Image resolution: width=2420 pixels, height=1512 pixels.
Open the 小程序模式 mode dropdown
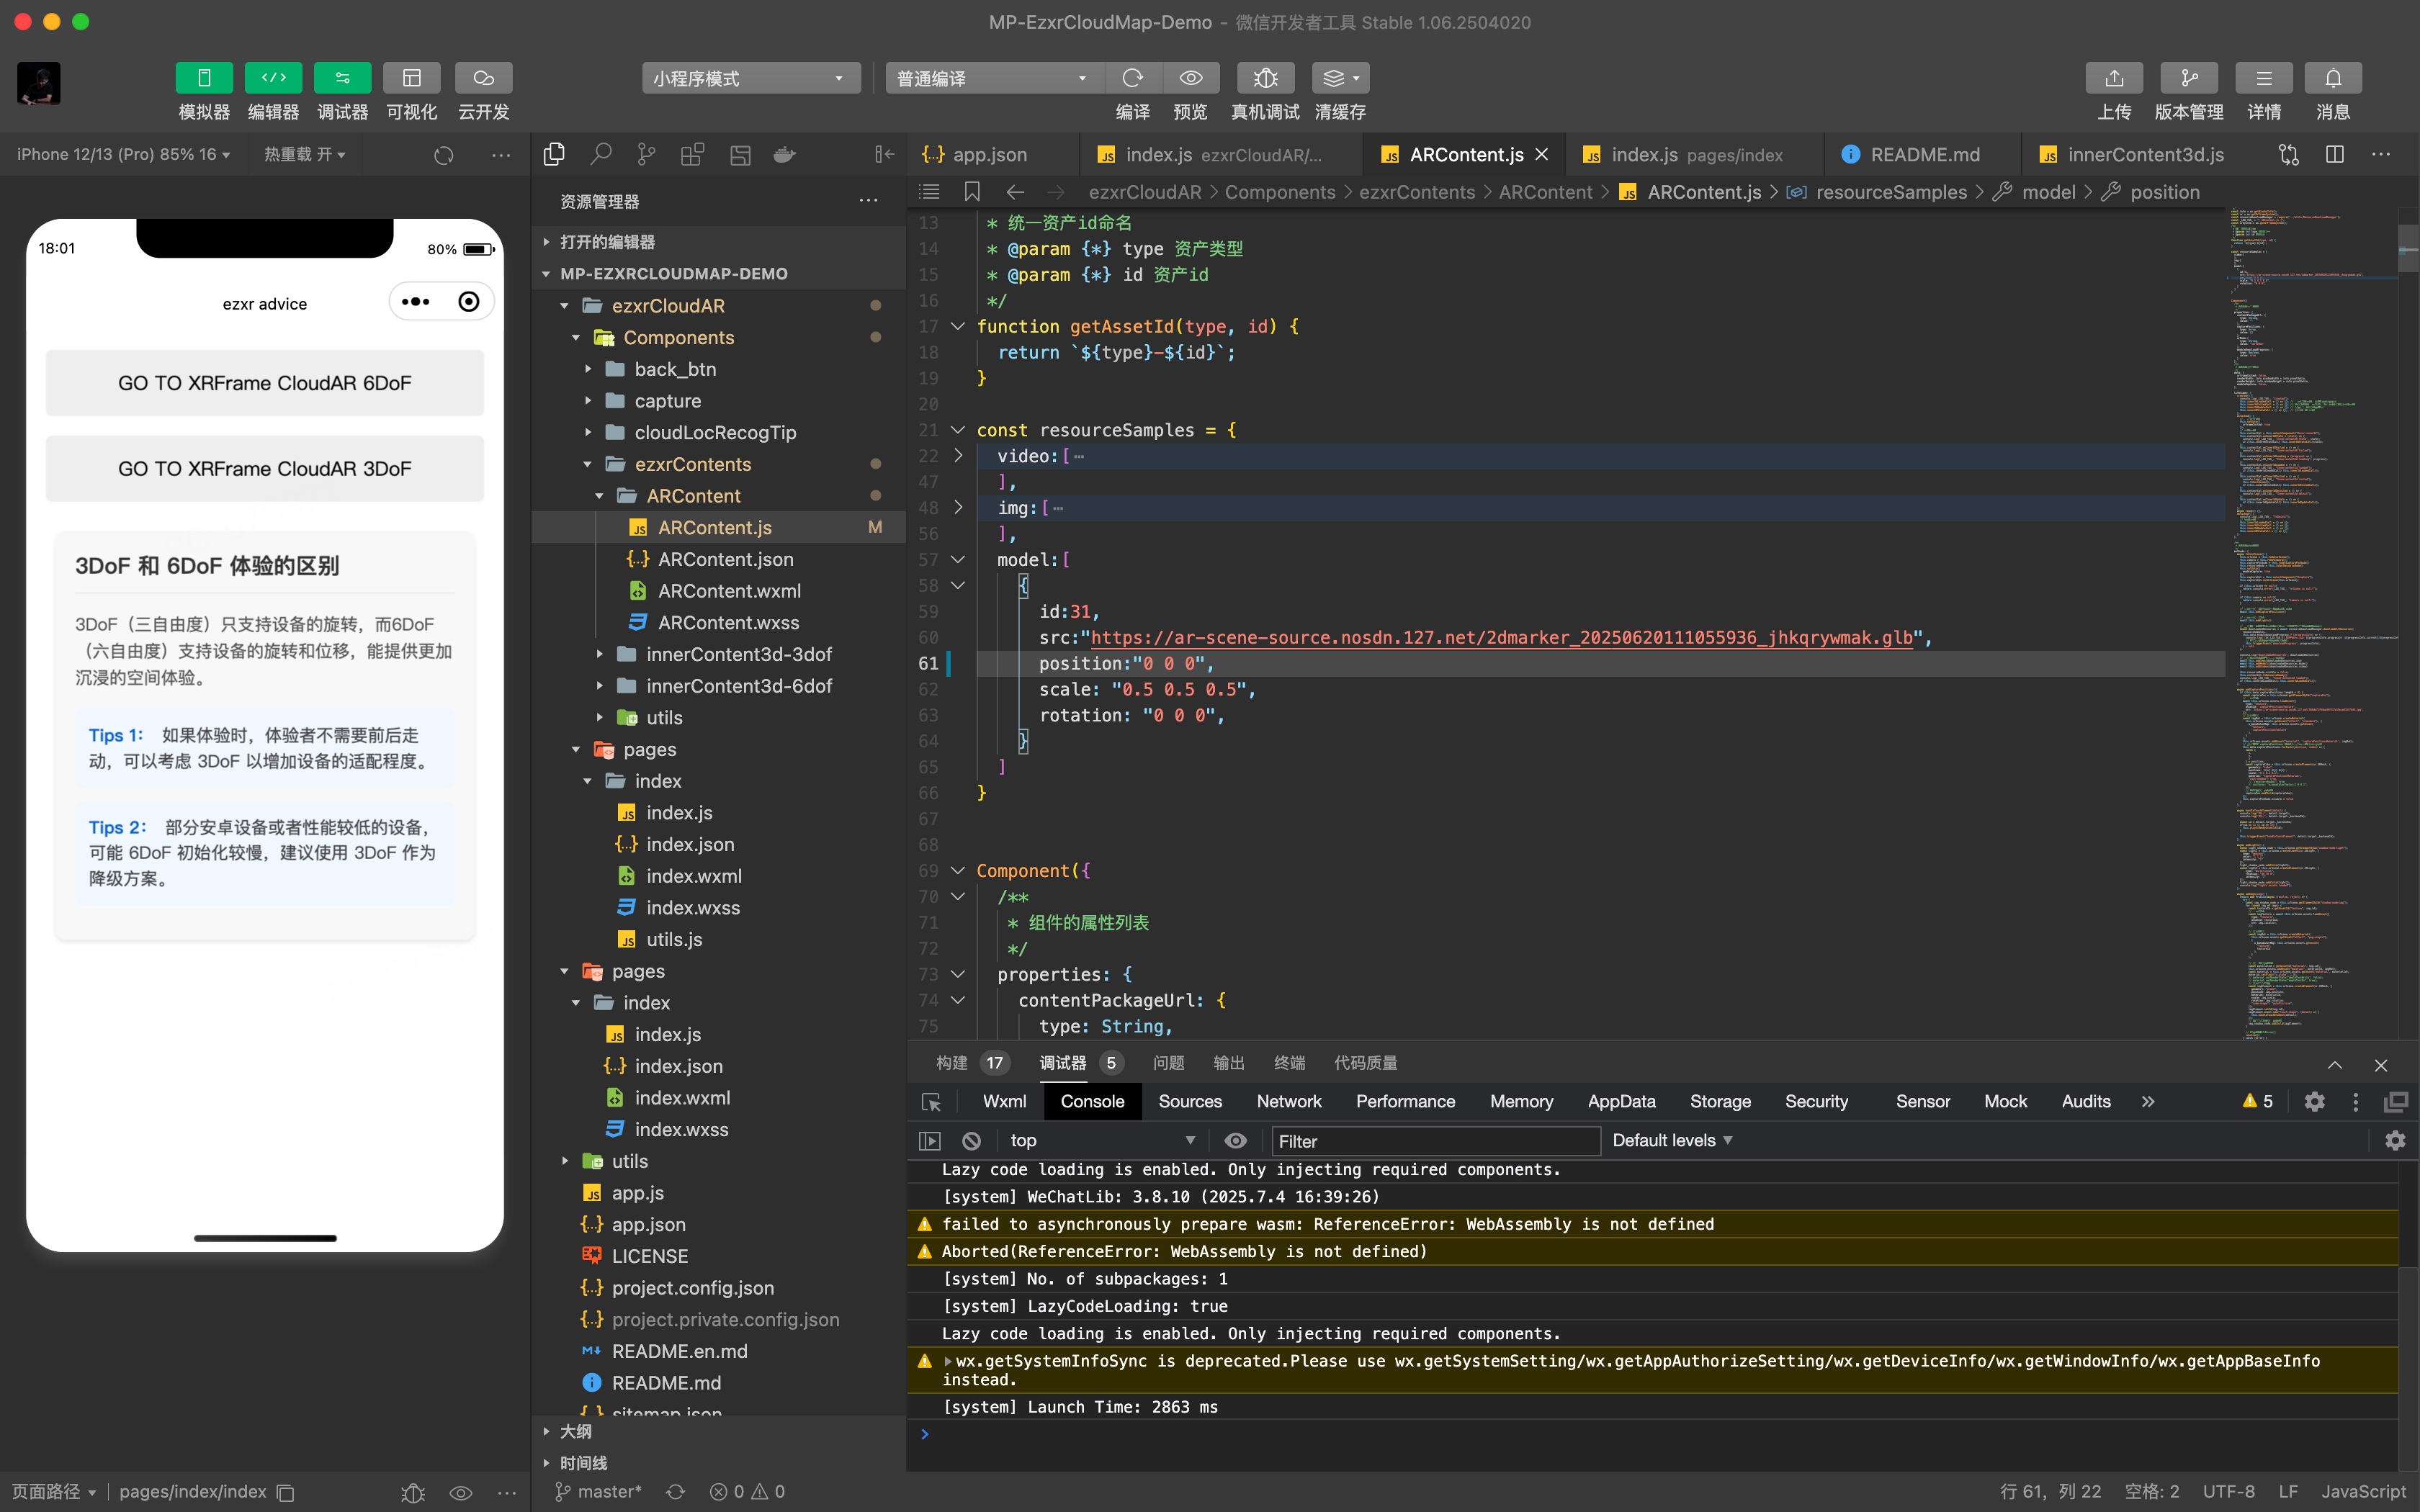click(750, 78)
